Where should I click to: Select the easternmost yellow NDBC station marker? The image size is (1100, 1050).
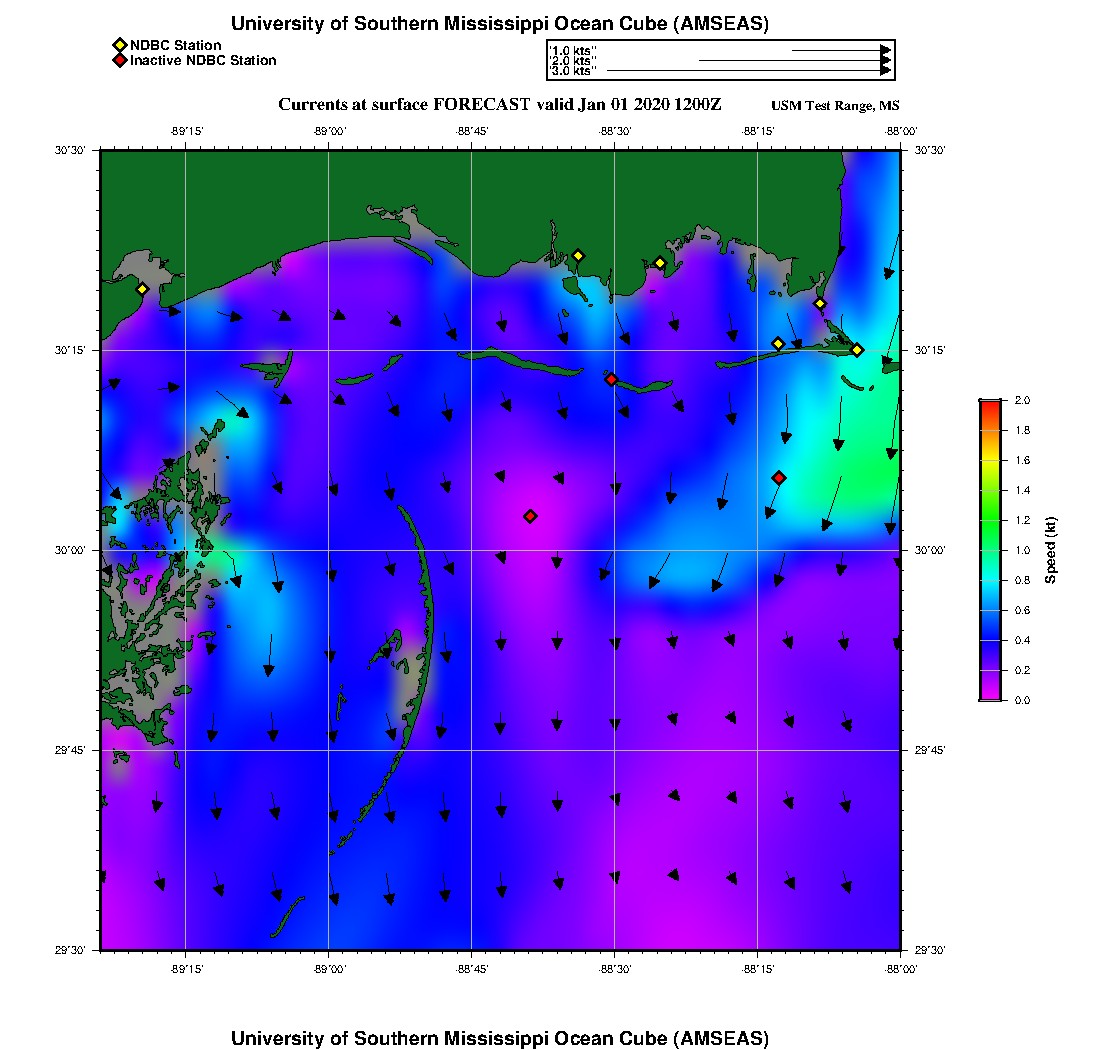[x=857, y=350]
